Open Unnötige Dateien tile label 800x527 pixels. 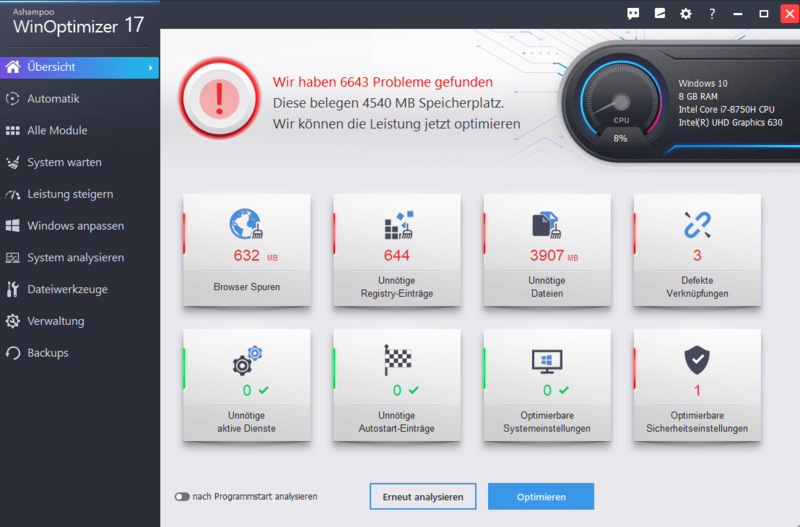[546, 287]
